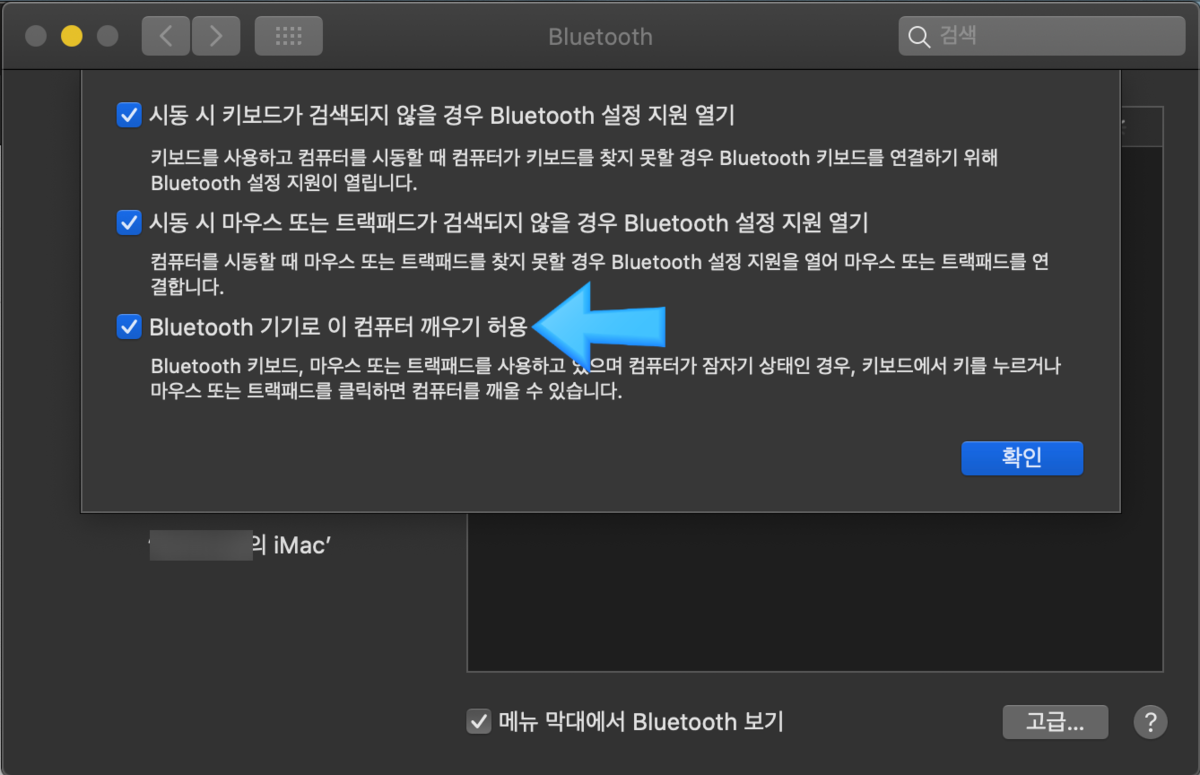Confirm dialog with 확인 button
Image resolution: width=1200 pixels, height=775 pixels.
pyautogui.click(x=1022, y=458)
